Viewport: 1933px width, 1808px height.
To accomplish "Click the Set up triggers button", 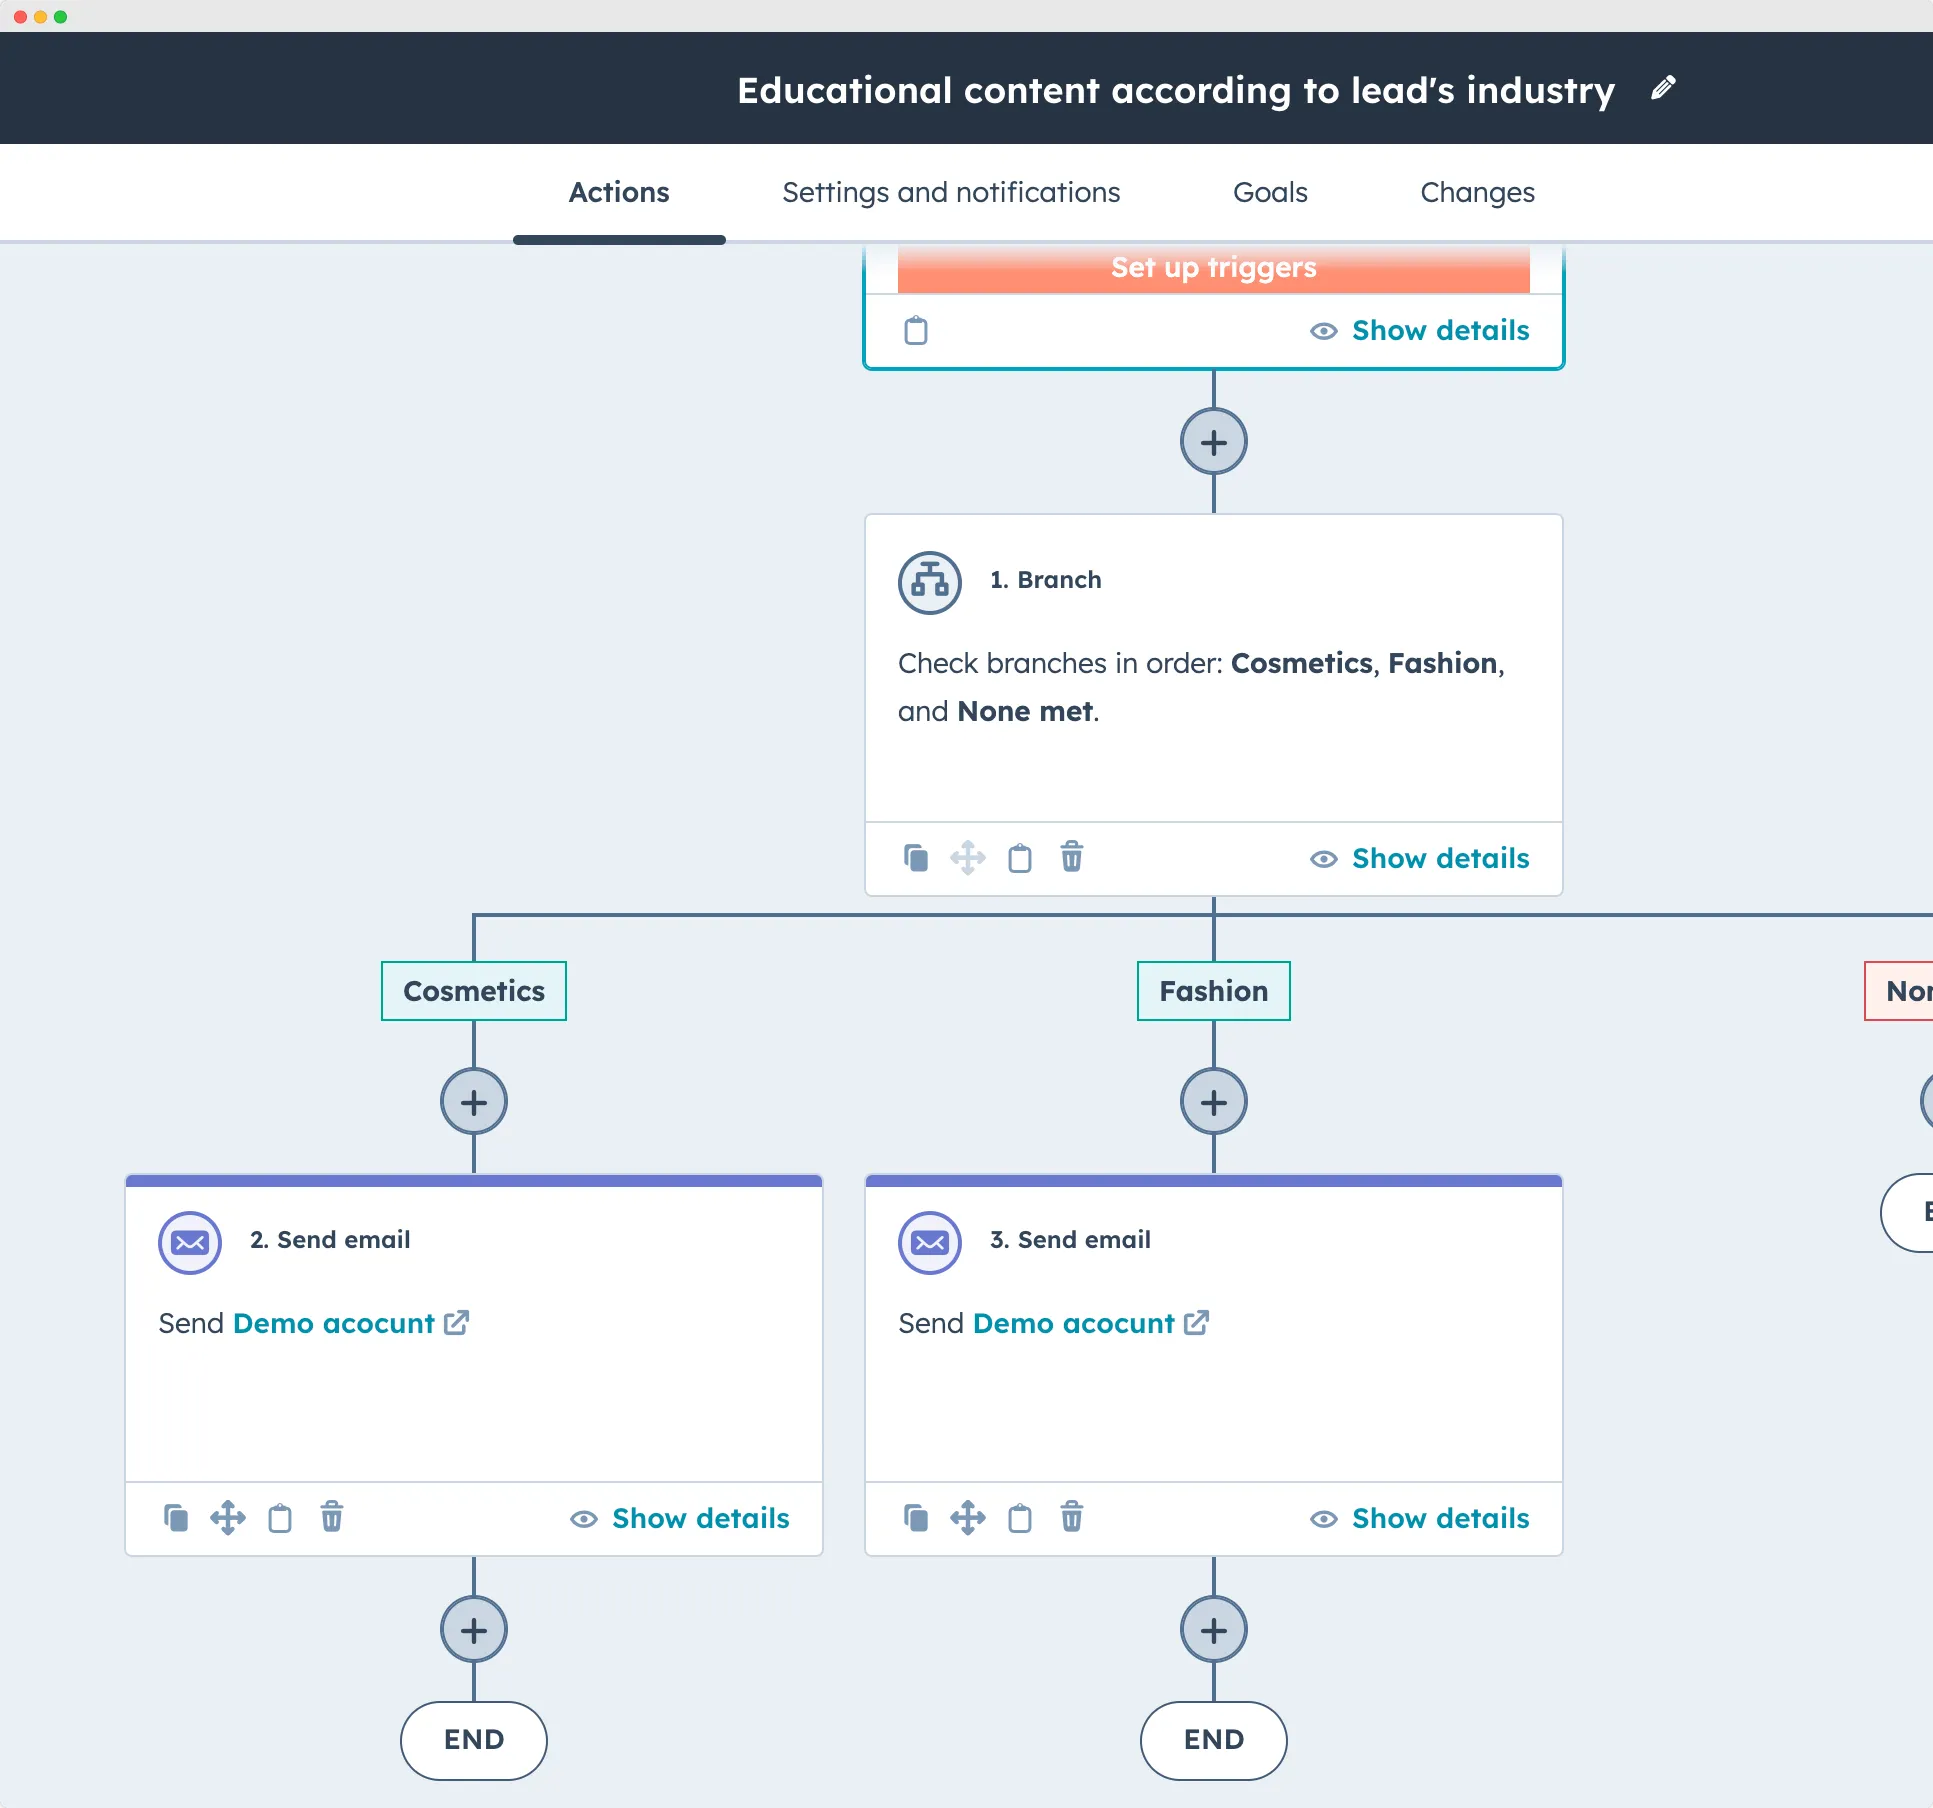I will click(1214, 268).
